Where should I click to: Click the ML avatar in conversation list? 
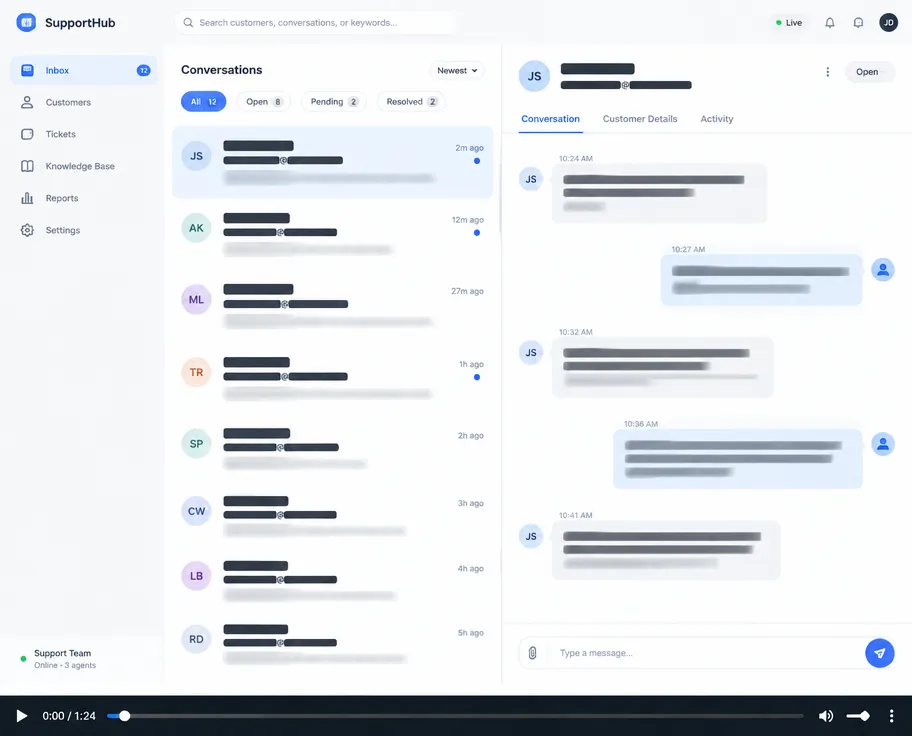(197, 300)
